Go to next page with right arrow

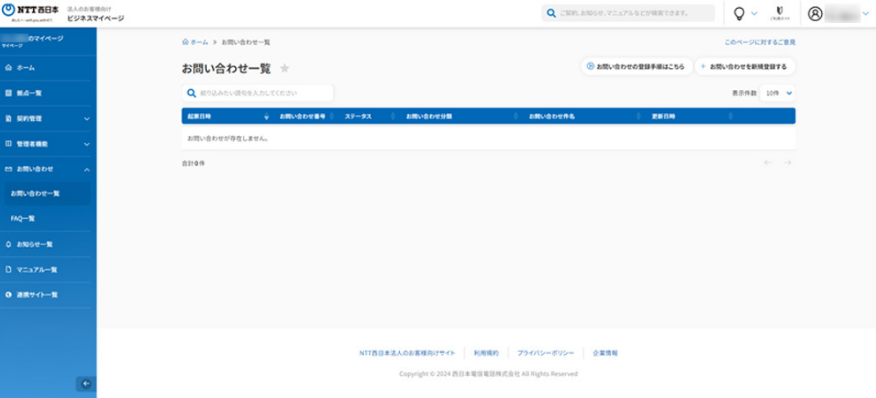787,163
